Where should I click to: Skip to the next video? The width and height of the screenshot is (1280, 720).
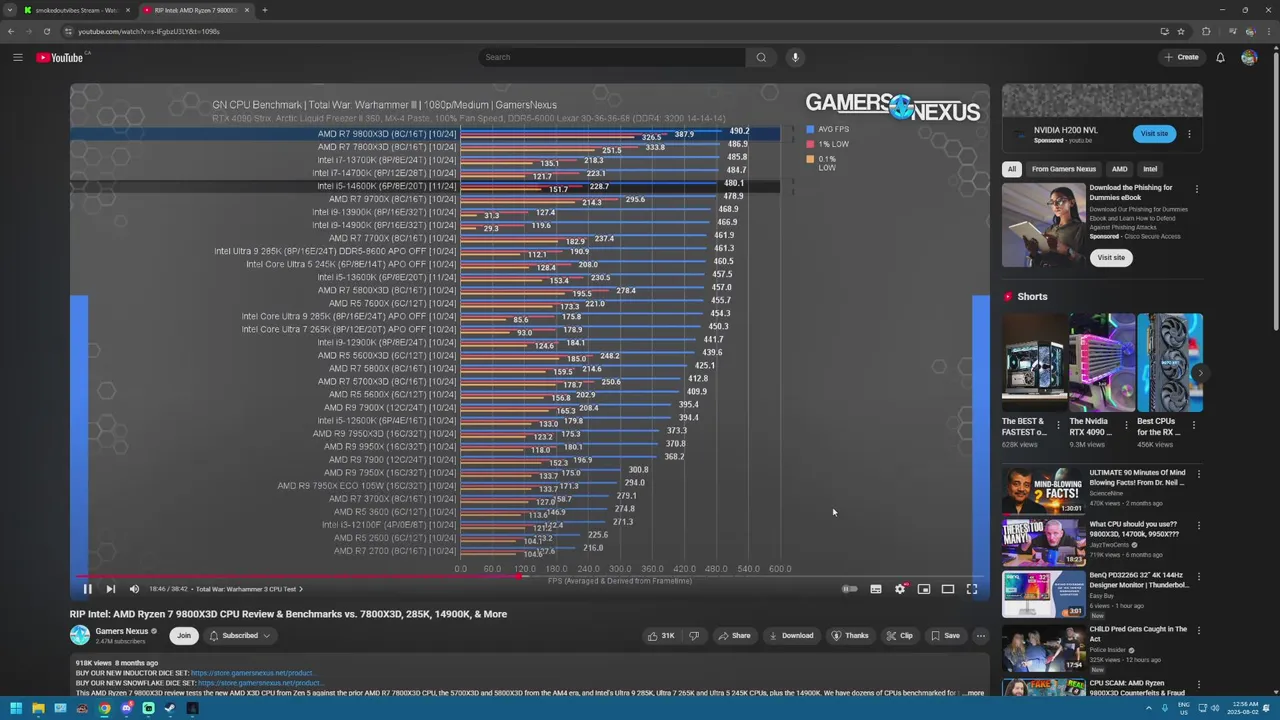click(110, 589)
